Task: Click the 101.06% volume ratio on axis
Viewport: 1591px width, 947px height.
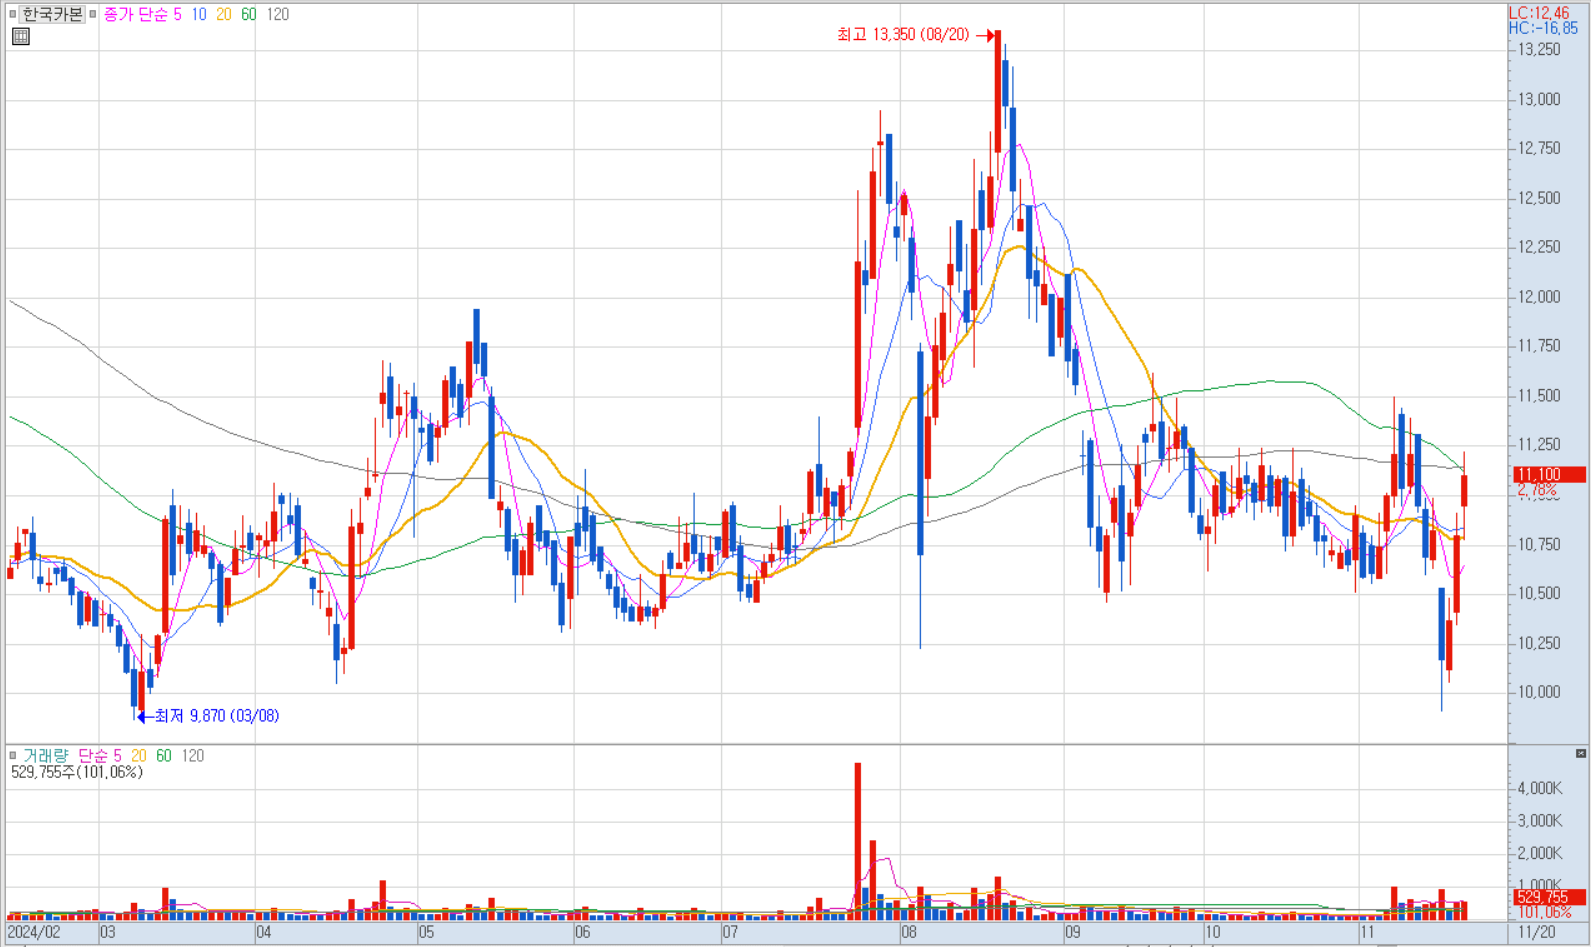Action: coord(1545,912)
